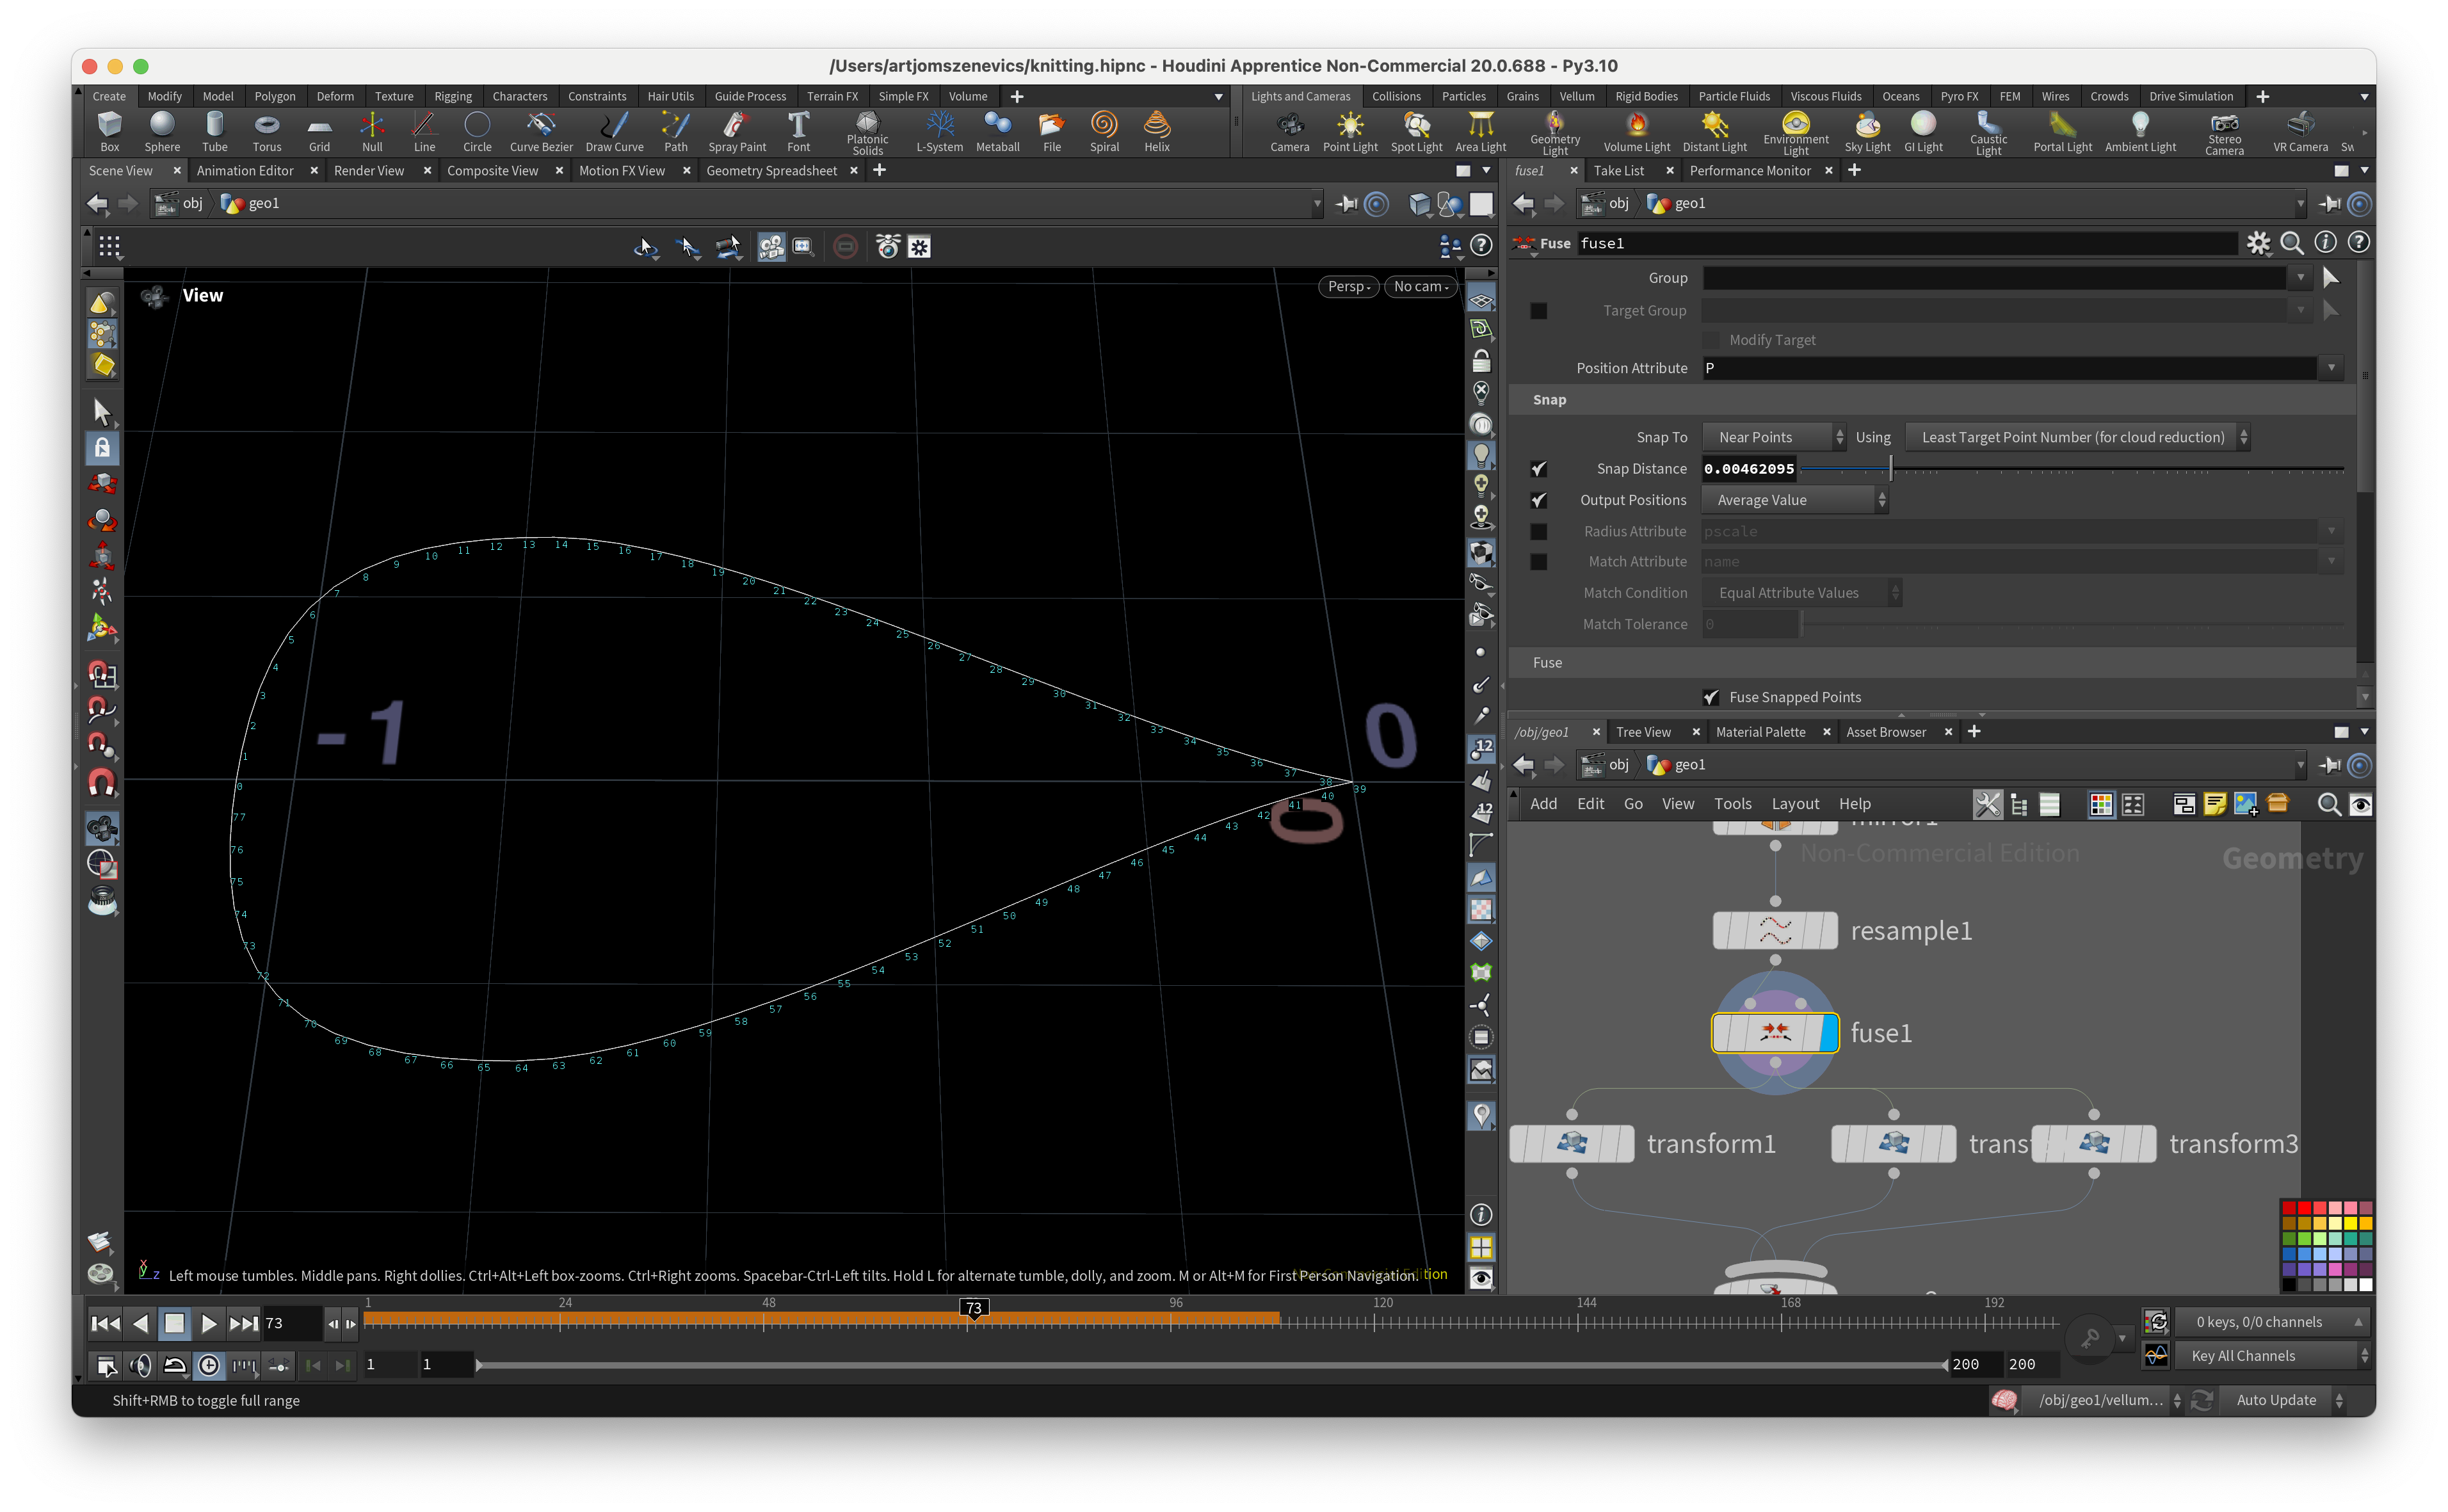
Task: Toggle the Output Positions checkbox
Action: [x=1539, y=500]
